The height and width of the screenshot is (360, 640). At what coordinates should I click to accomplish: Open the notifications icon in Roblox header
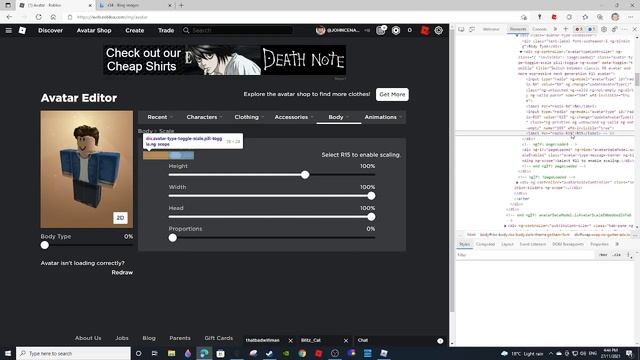coord(381,30)
